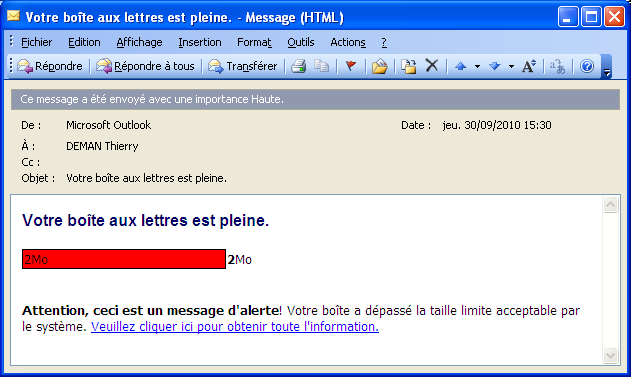Expand the next item arrow dropdown
Viewport: 631px width, 377px height.
pos(511,66)
